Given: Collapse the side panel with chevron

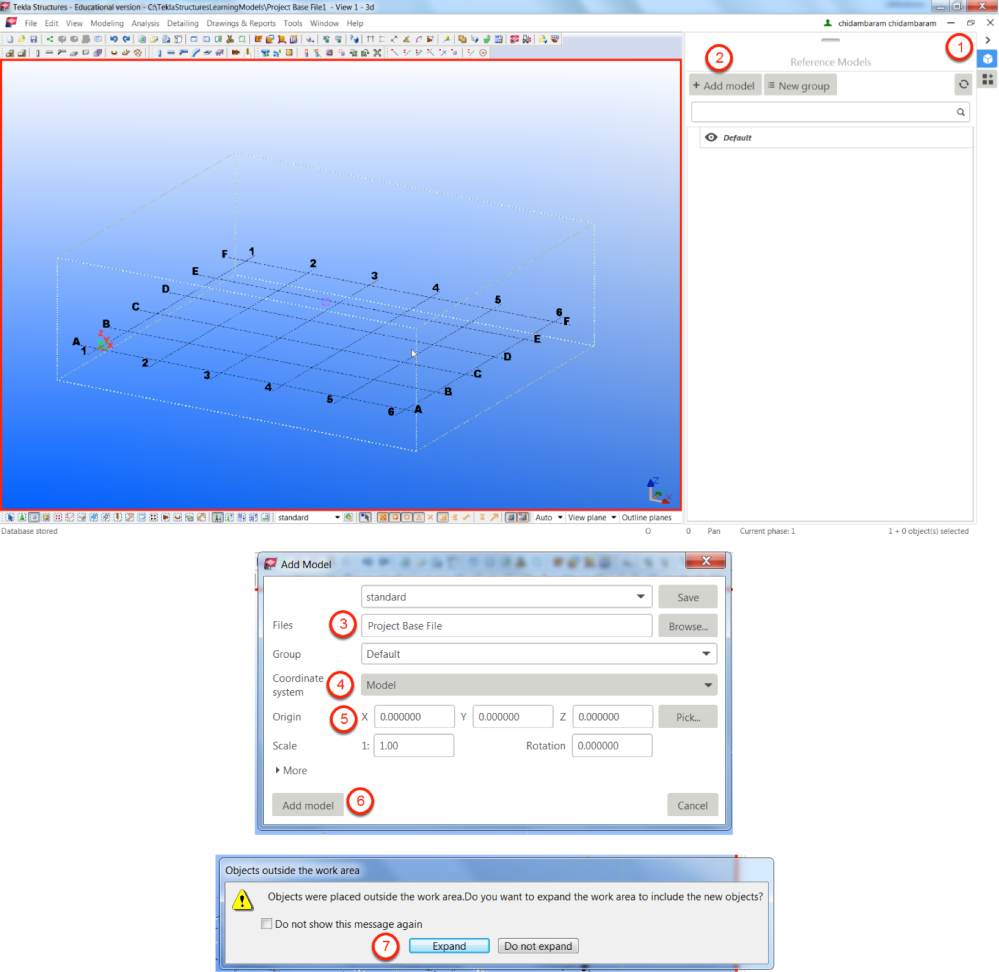Looking at the screenshot, I should pyautogui.click(x=988, y=40).
